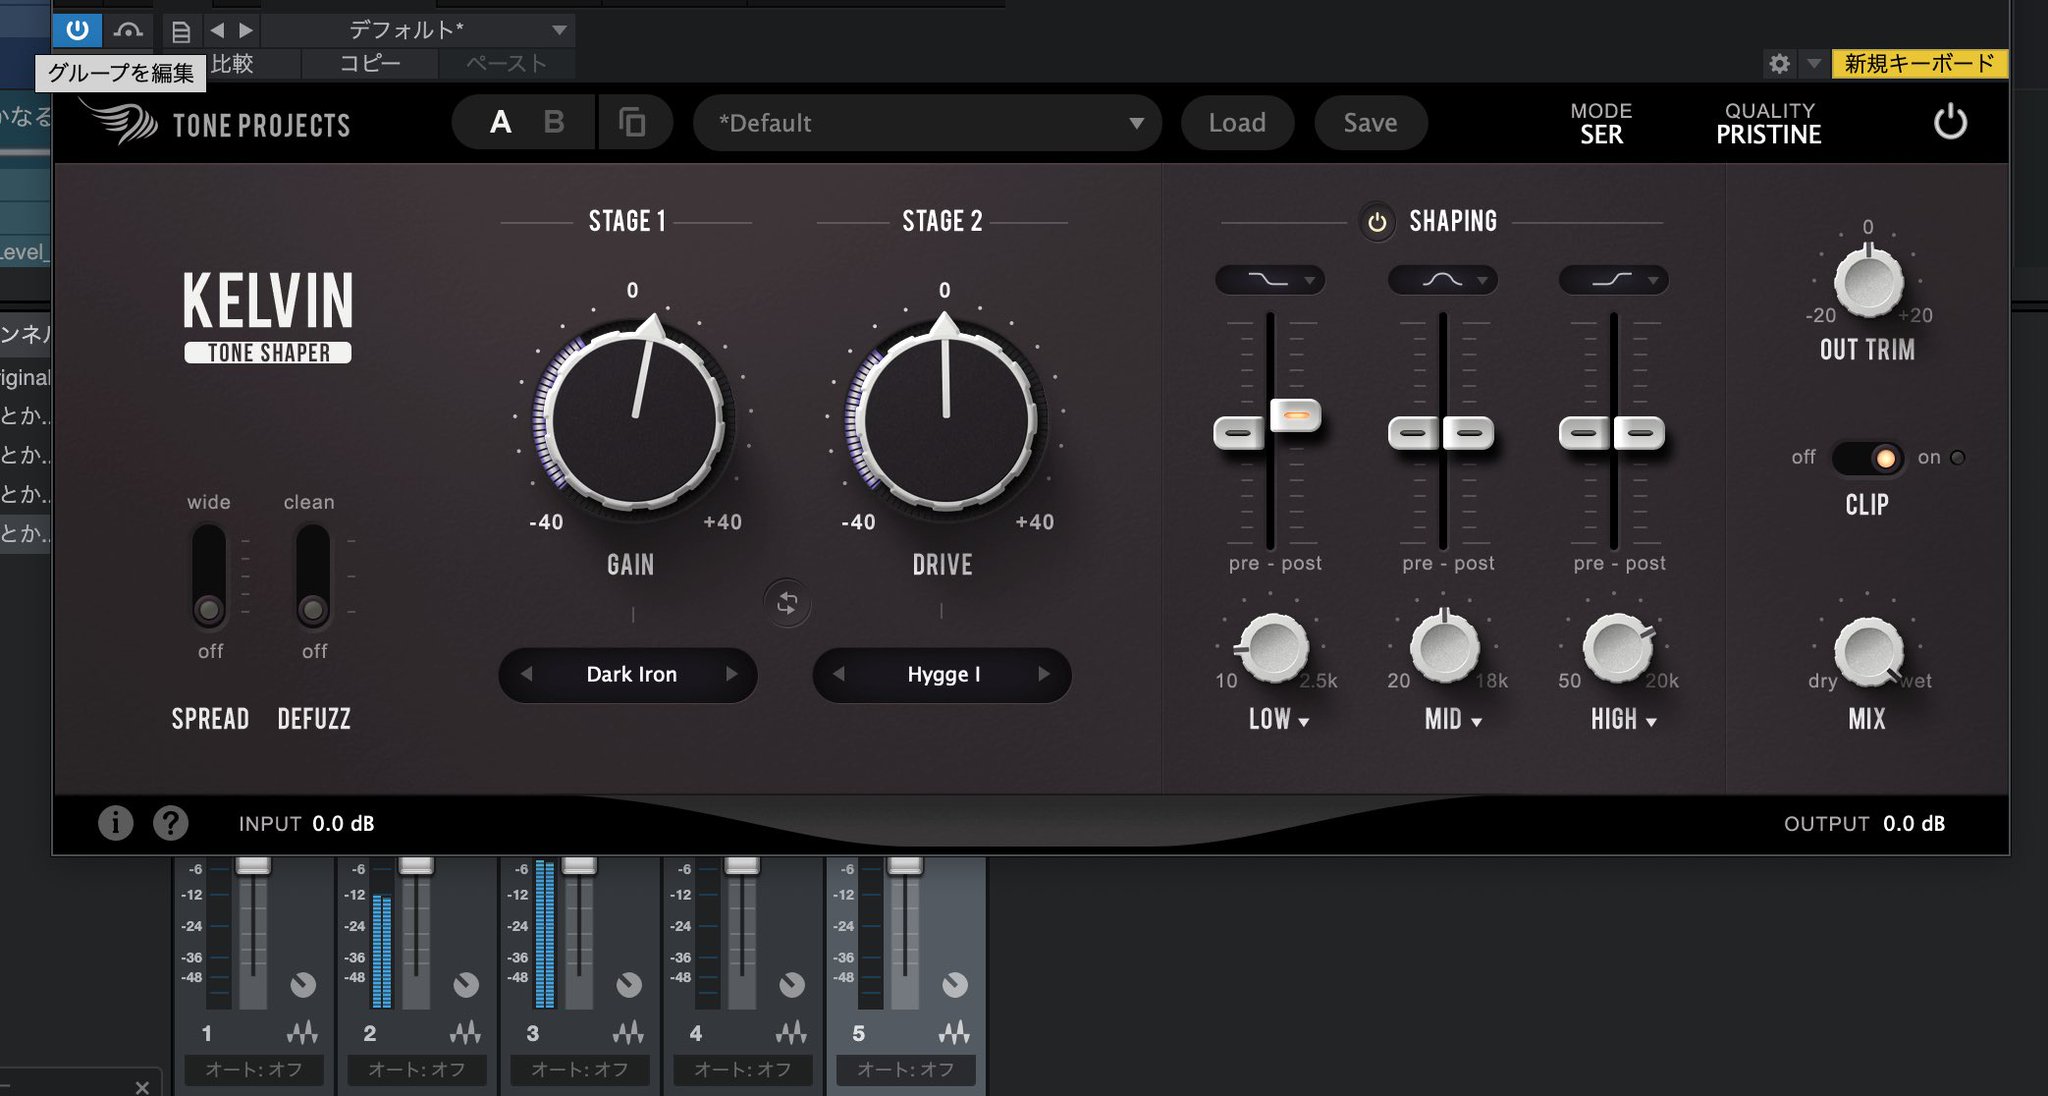This screenshot has width=2048, height=1096.
Task: Toggle the Clip on/off switch
Action: point(1867,458)
